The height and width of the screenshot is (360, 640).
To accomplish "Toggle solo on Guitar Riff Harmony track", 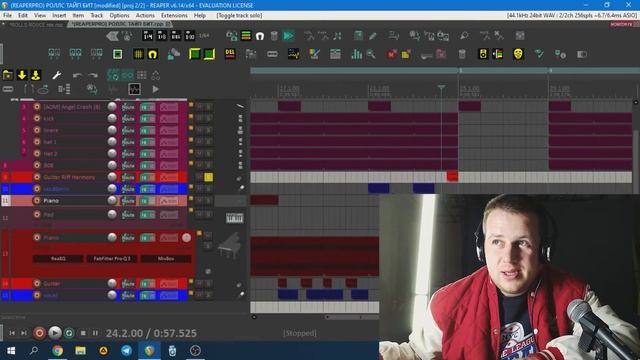I will click(208, 177).
